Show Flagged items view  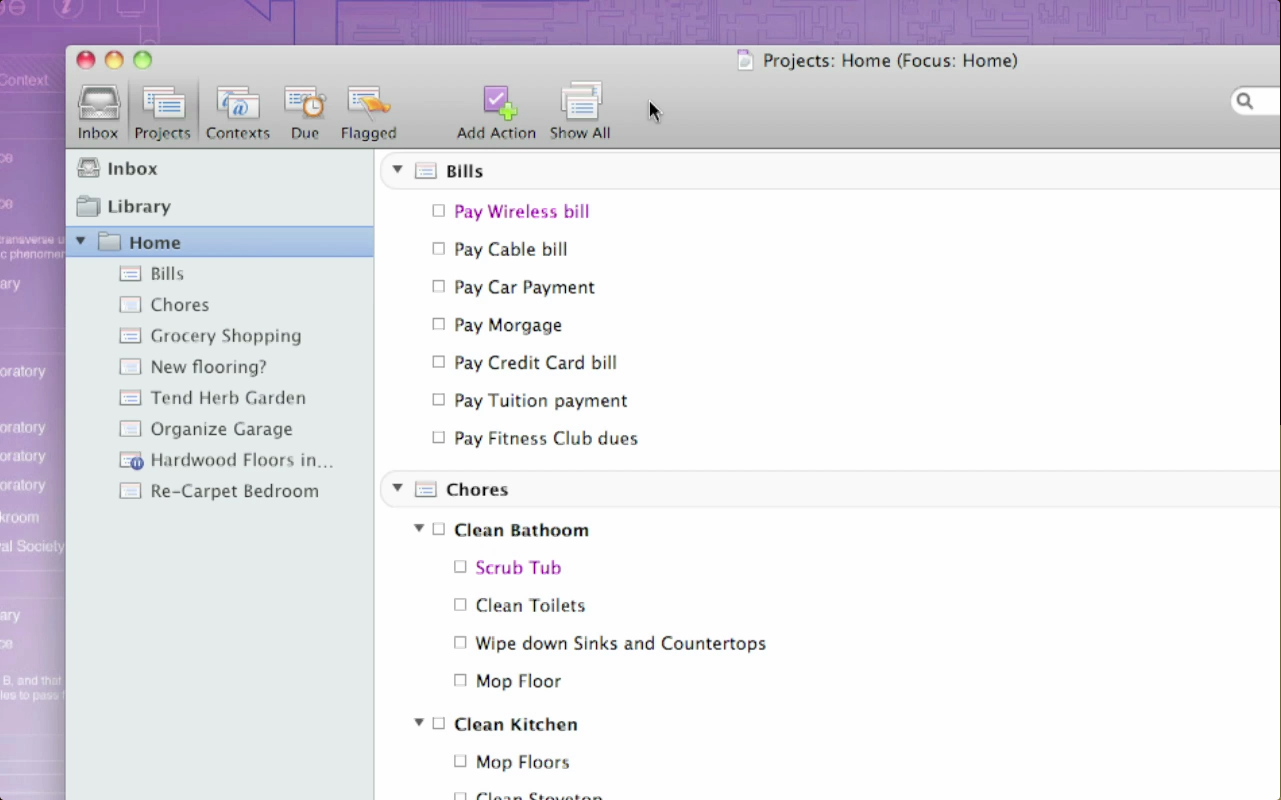coord(368,112)
